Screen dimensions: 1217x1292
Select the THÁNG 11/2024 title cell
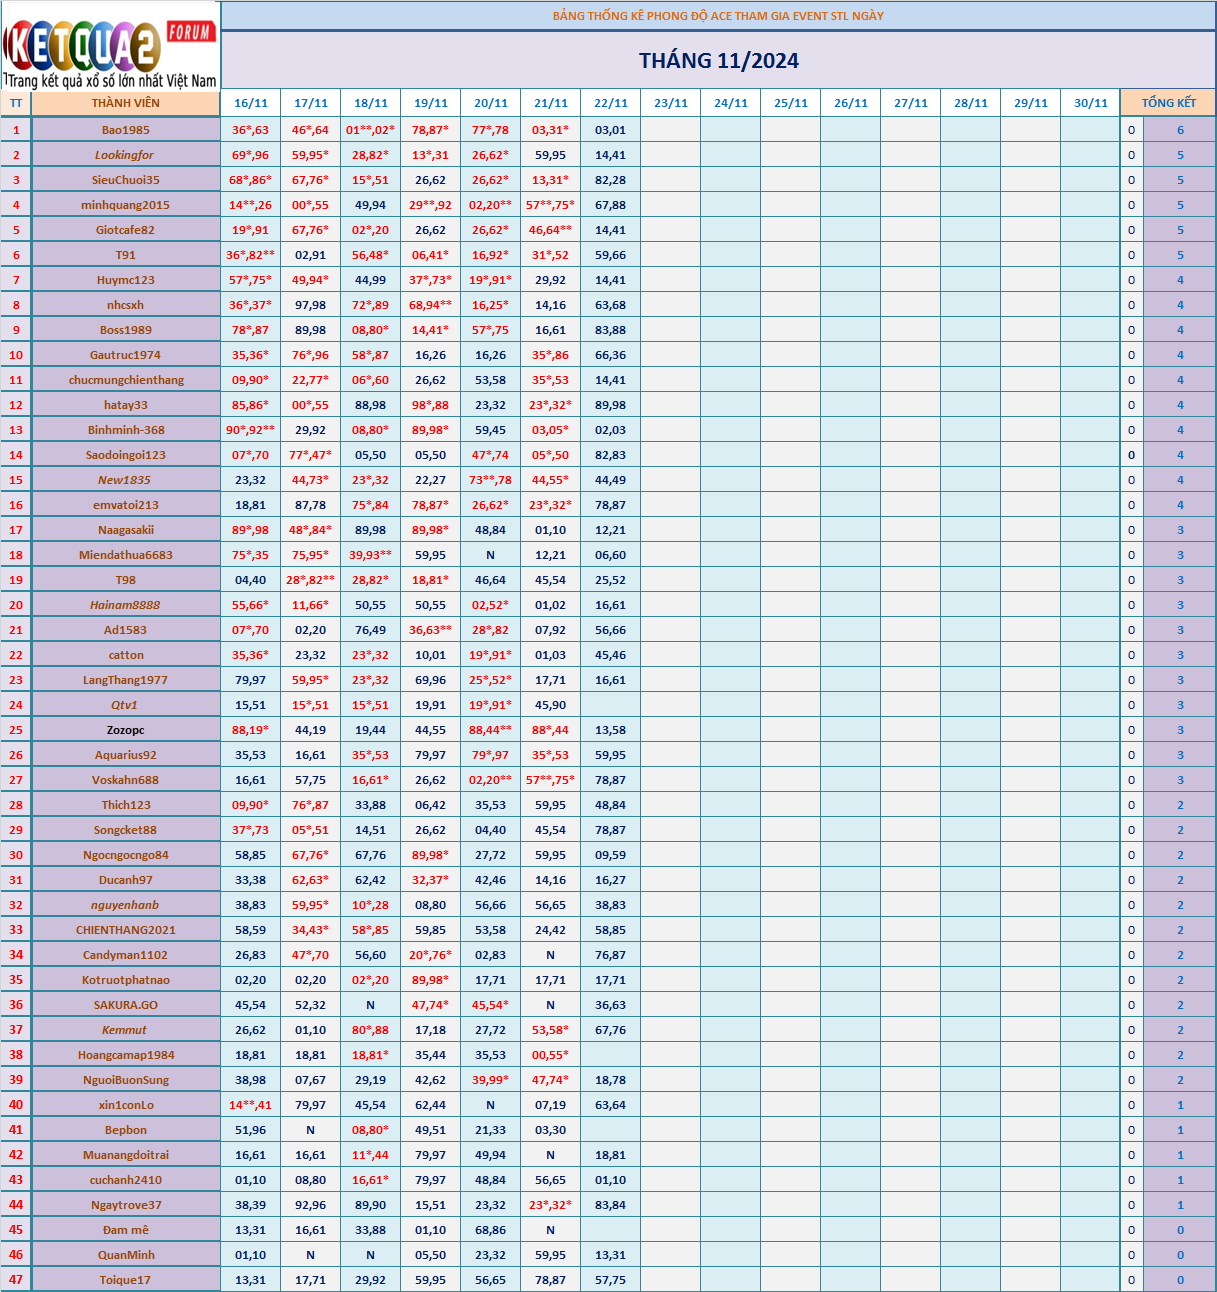719,61
